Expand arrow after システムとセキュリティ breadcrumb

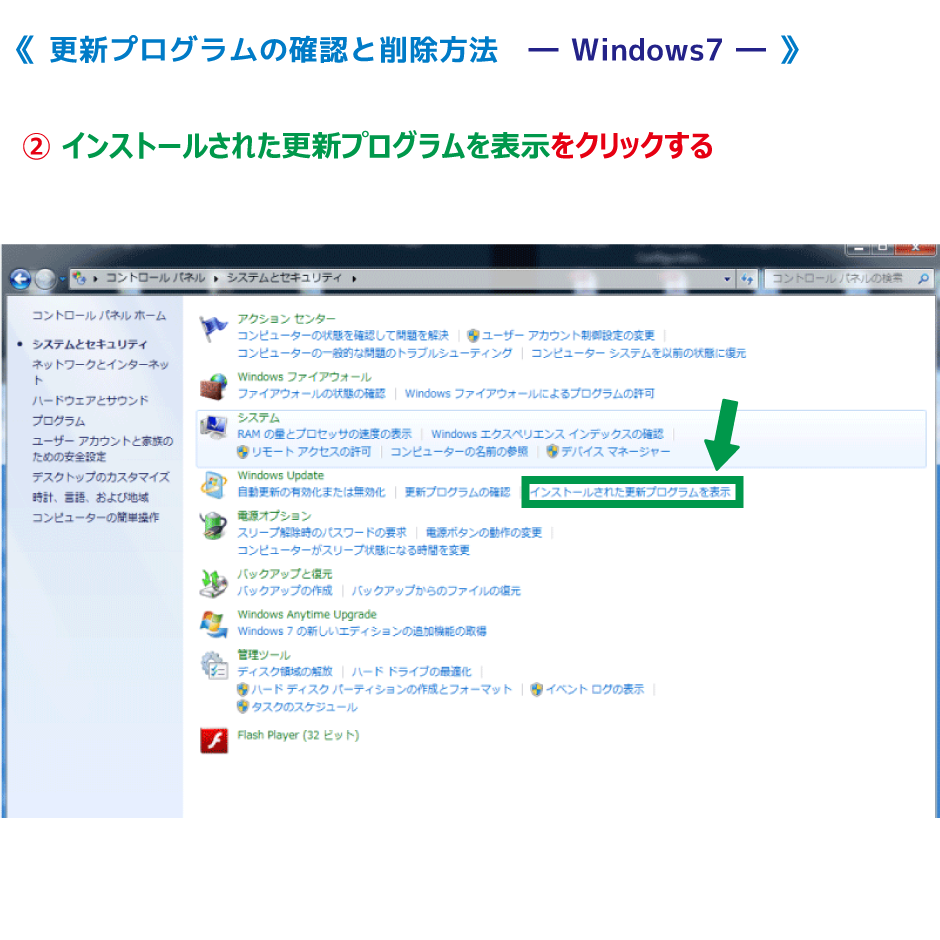coord(354,279)
